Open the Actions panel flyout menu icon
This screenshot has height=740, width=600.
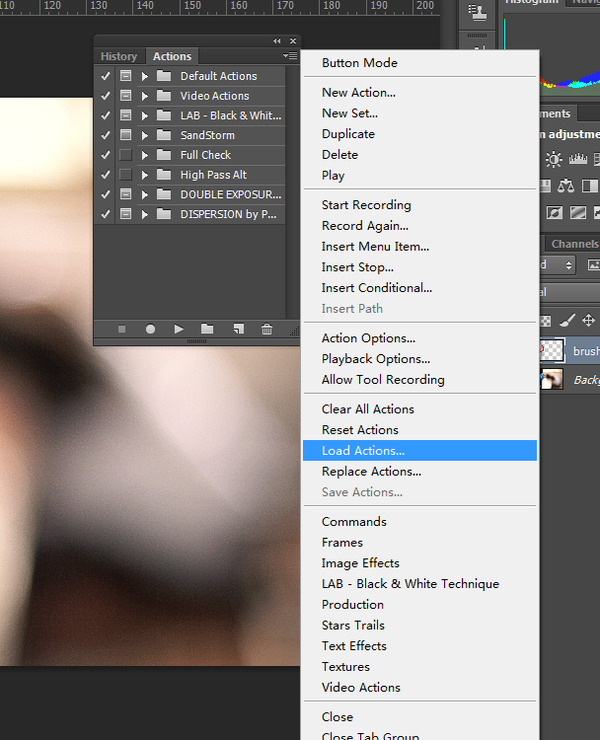tap(290, 56)
